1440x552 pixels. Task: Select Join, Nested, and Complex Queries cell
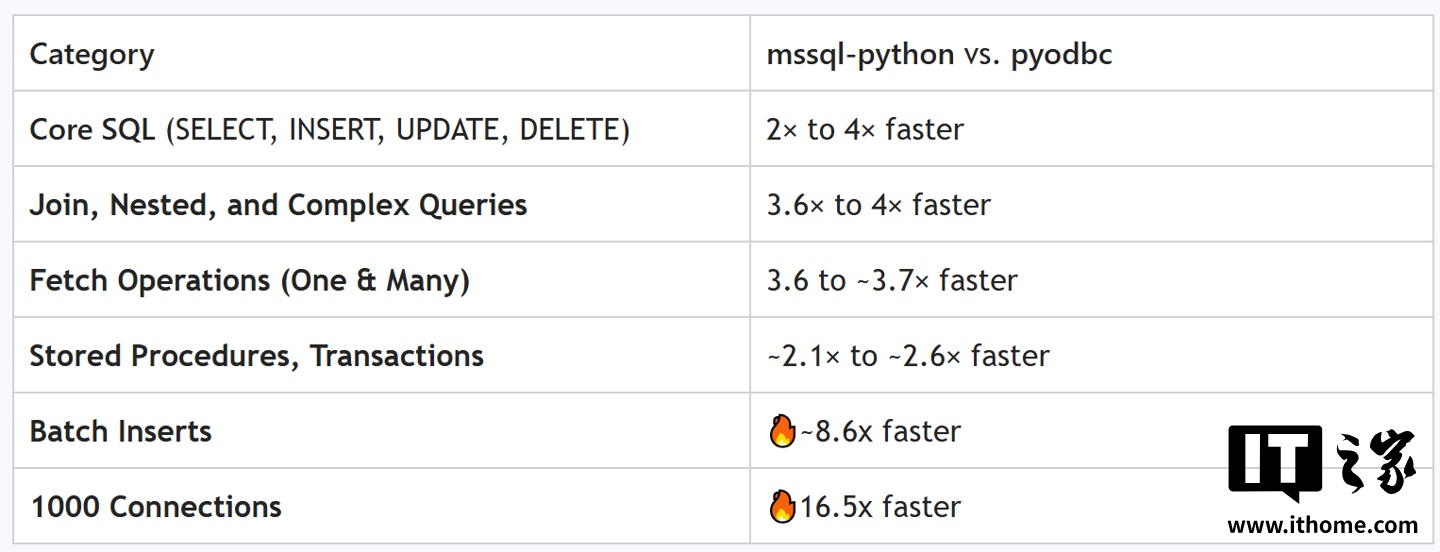click(x=278, y=205)
